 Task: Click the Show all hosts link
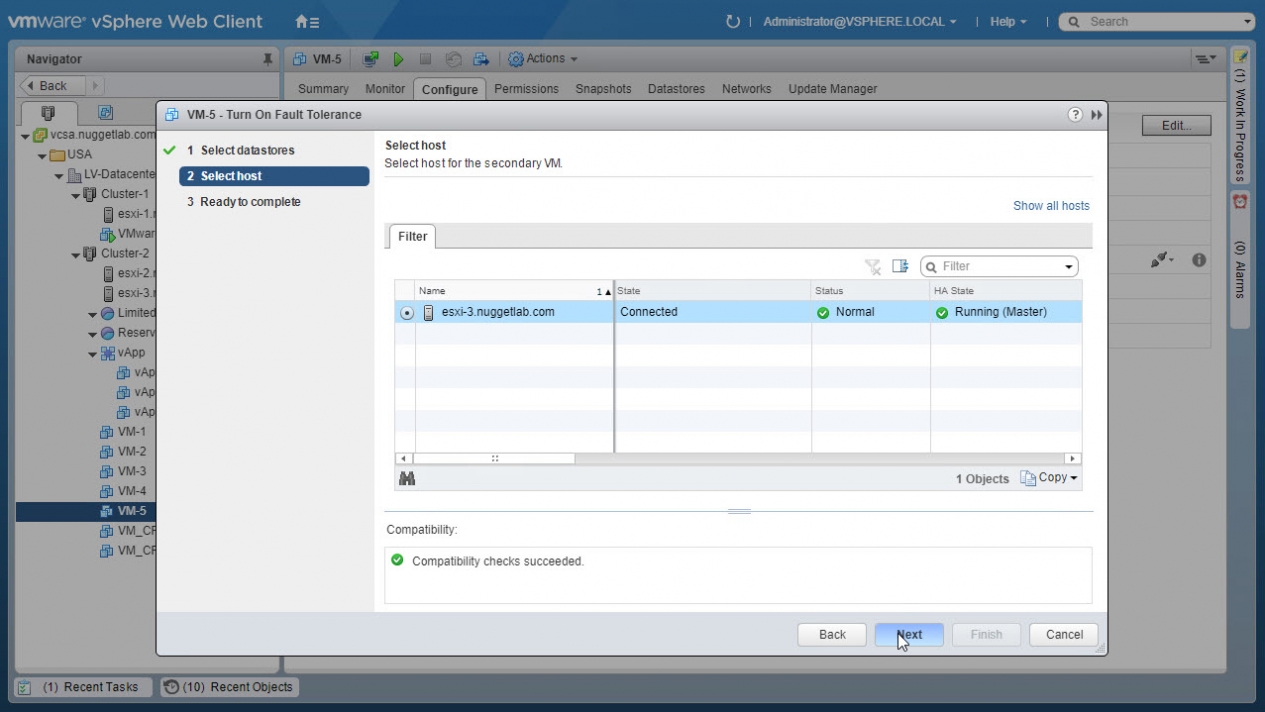tap(1050, 206)
